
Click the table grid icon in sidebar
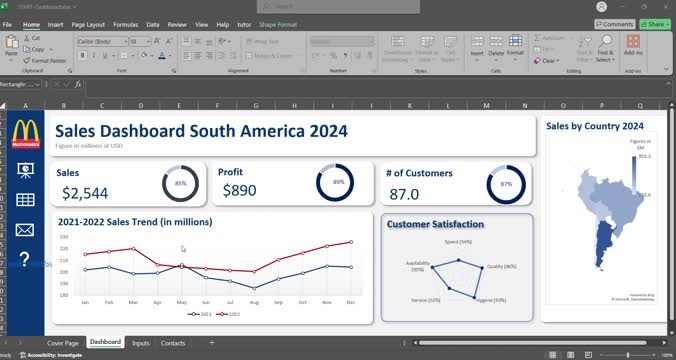point(25,200)
